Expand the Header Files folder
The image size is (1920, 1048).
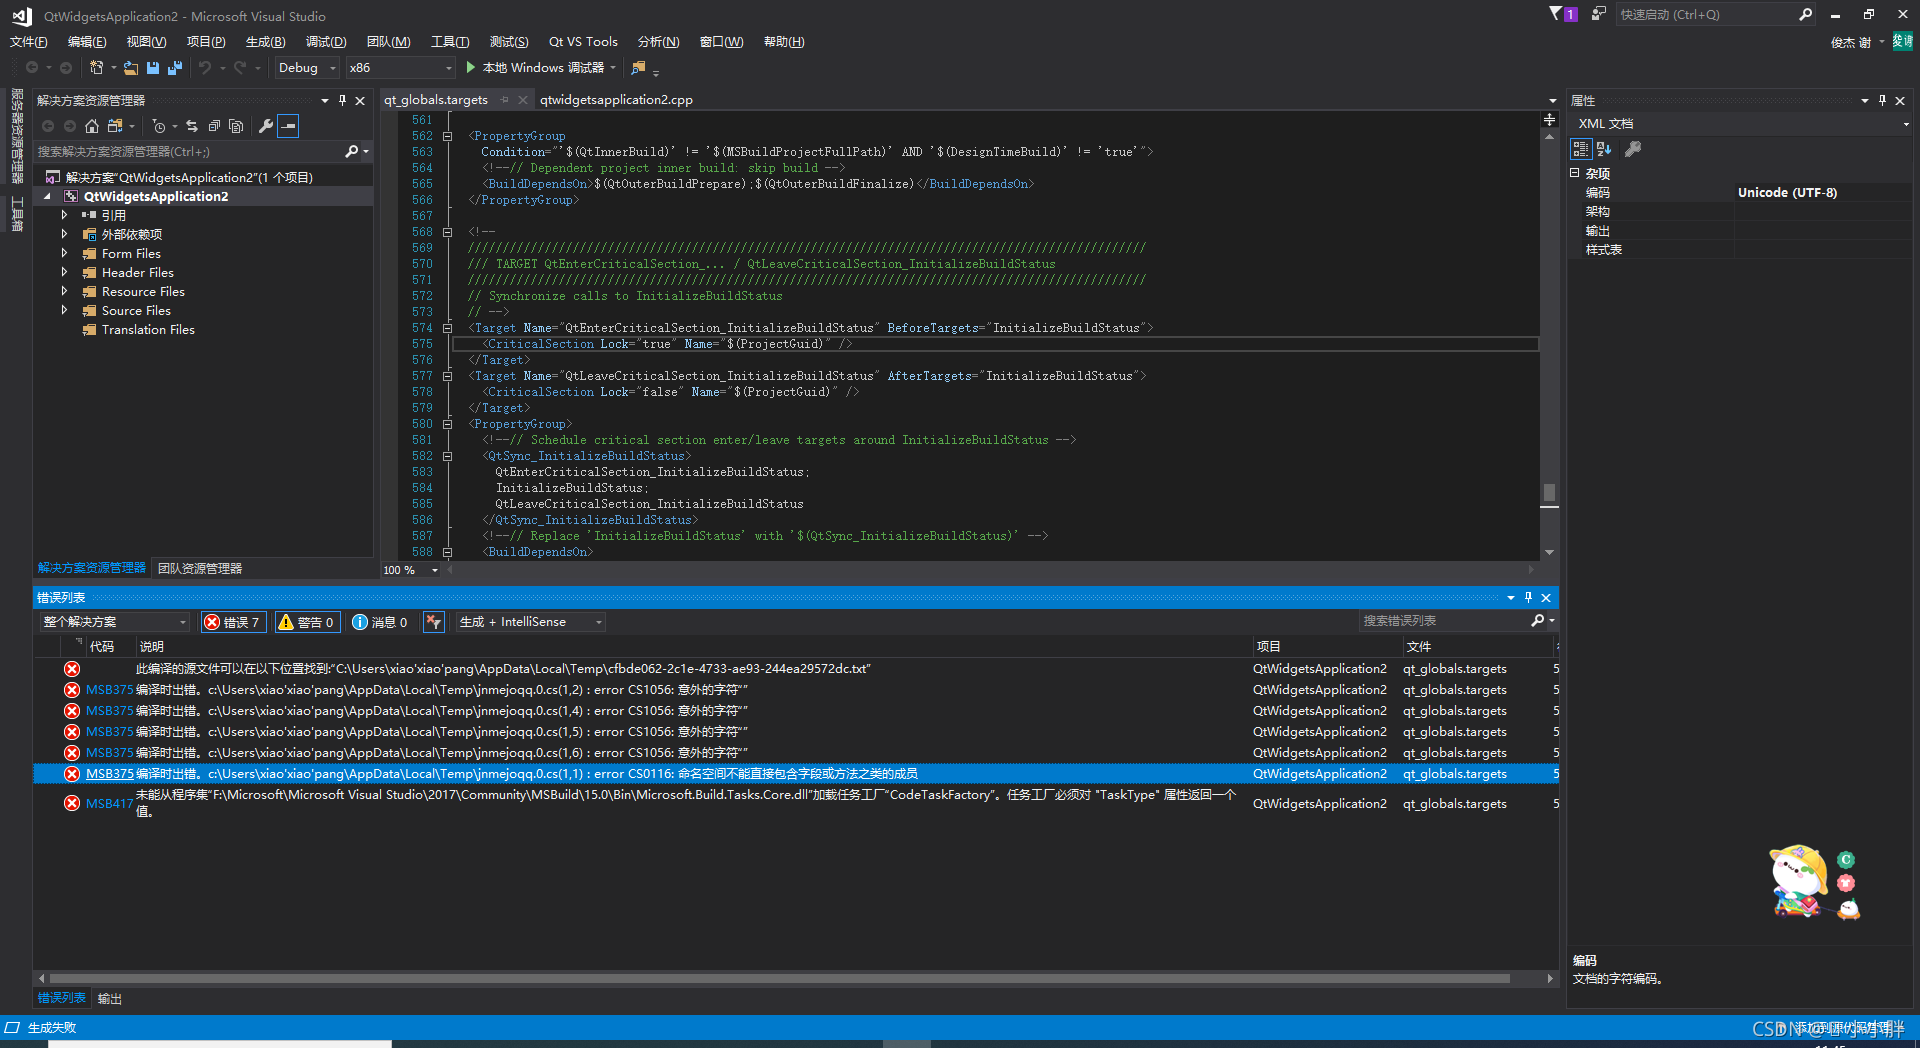pyautogui.click(x=65, y=272)
